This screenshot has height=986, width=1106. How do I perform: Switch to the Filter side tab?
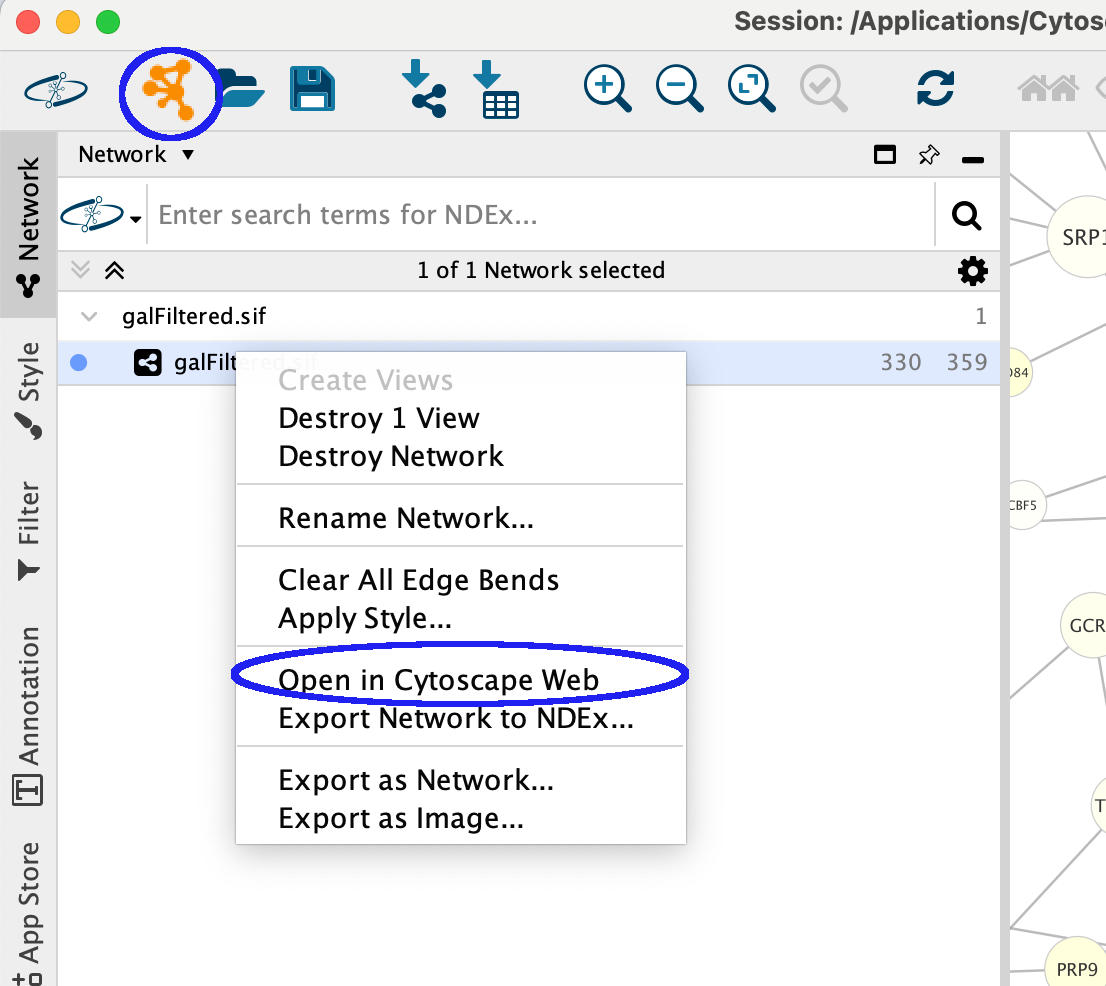point(29,530)
